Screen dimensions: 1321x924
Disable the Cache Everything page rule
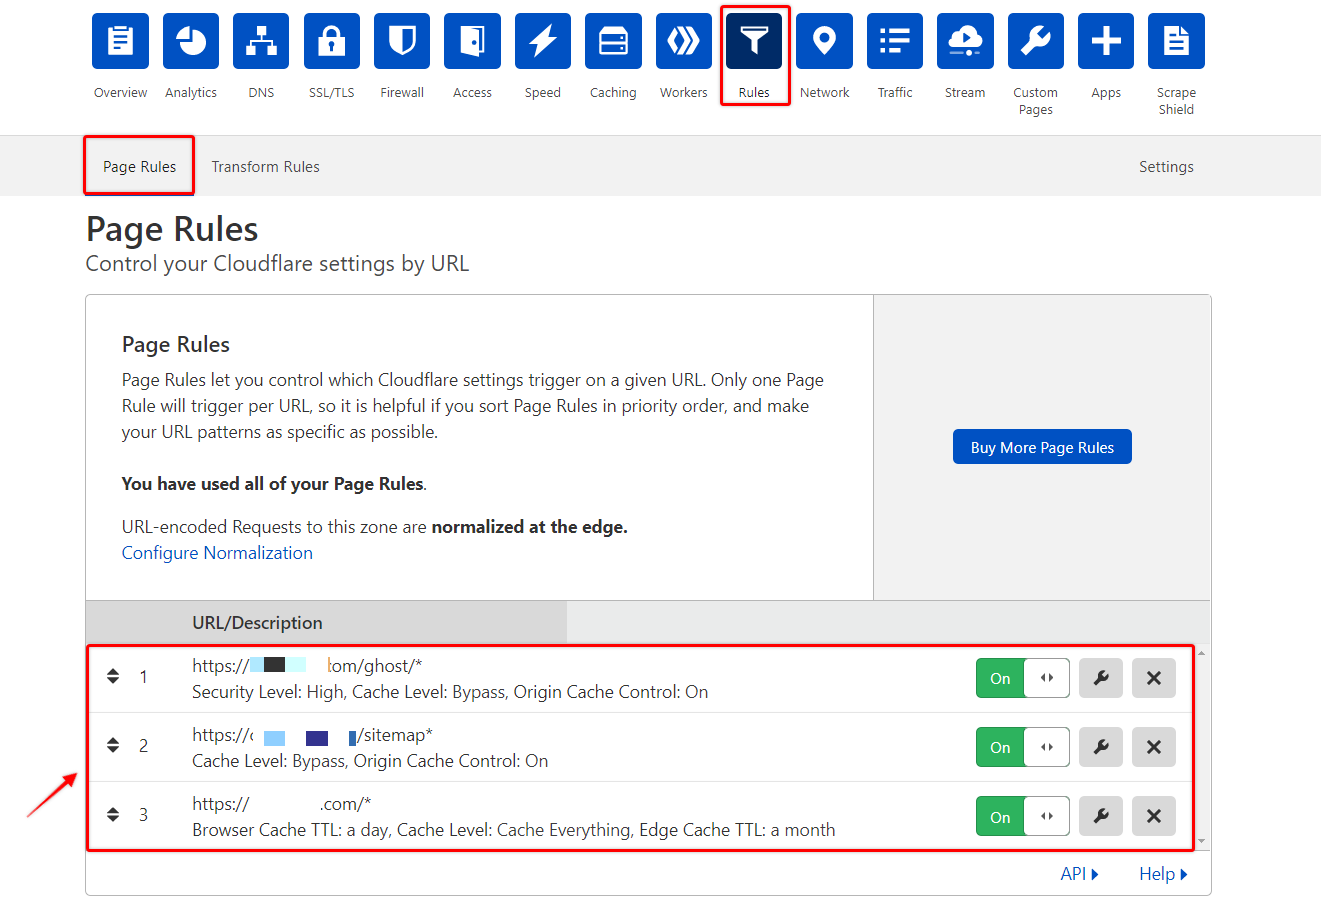[1023, 816]
